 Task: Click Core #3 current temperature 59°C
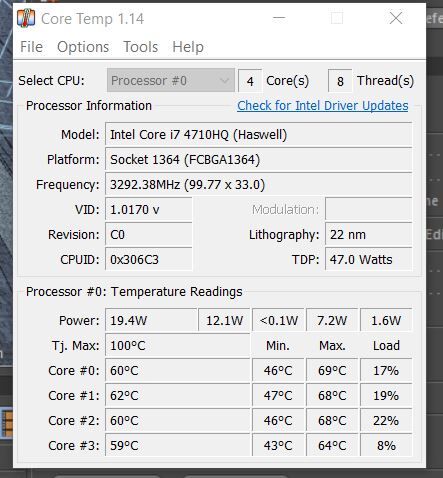click(177, 445)
